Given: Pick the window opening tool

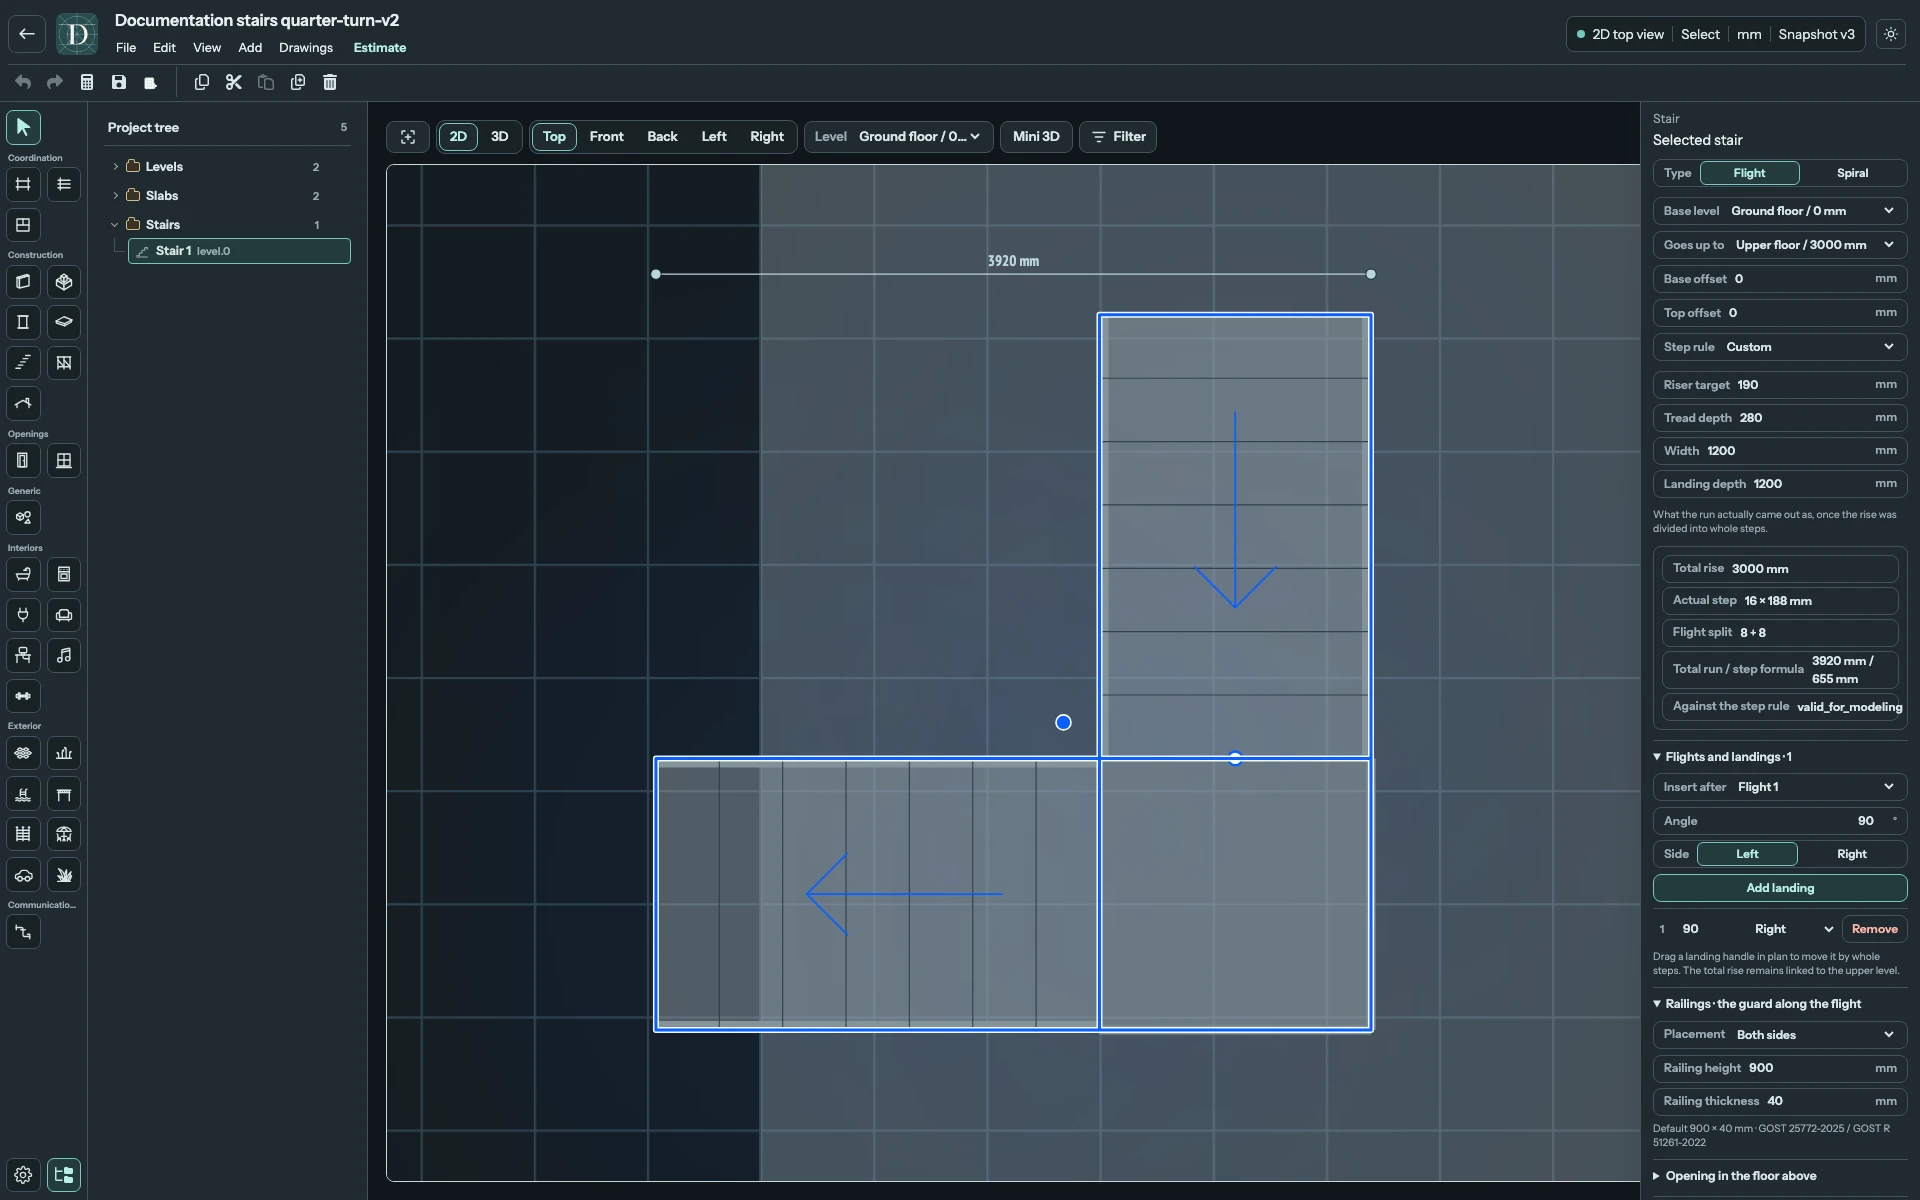Looking at the screenshot, I should click(64, 461).
